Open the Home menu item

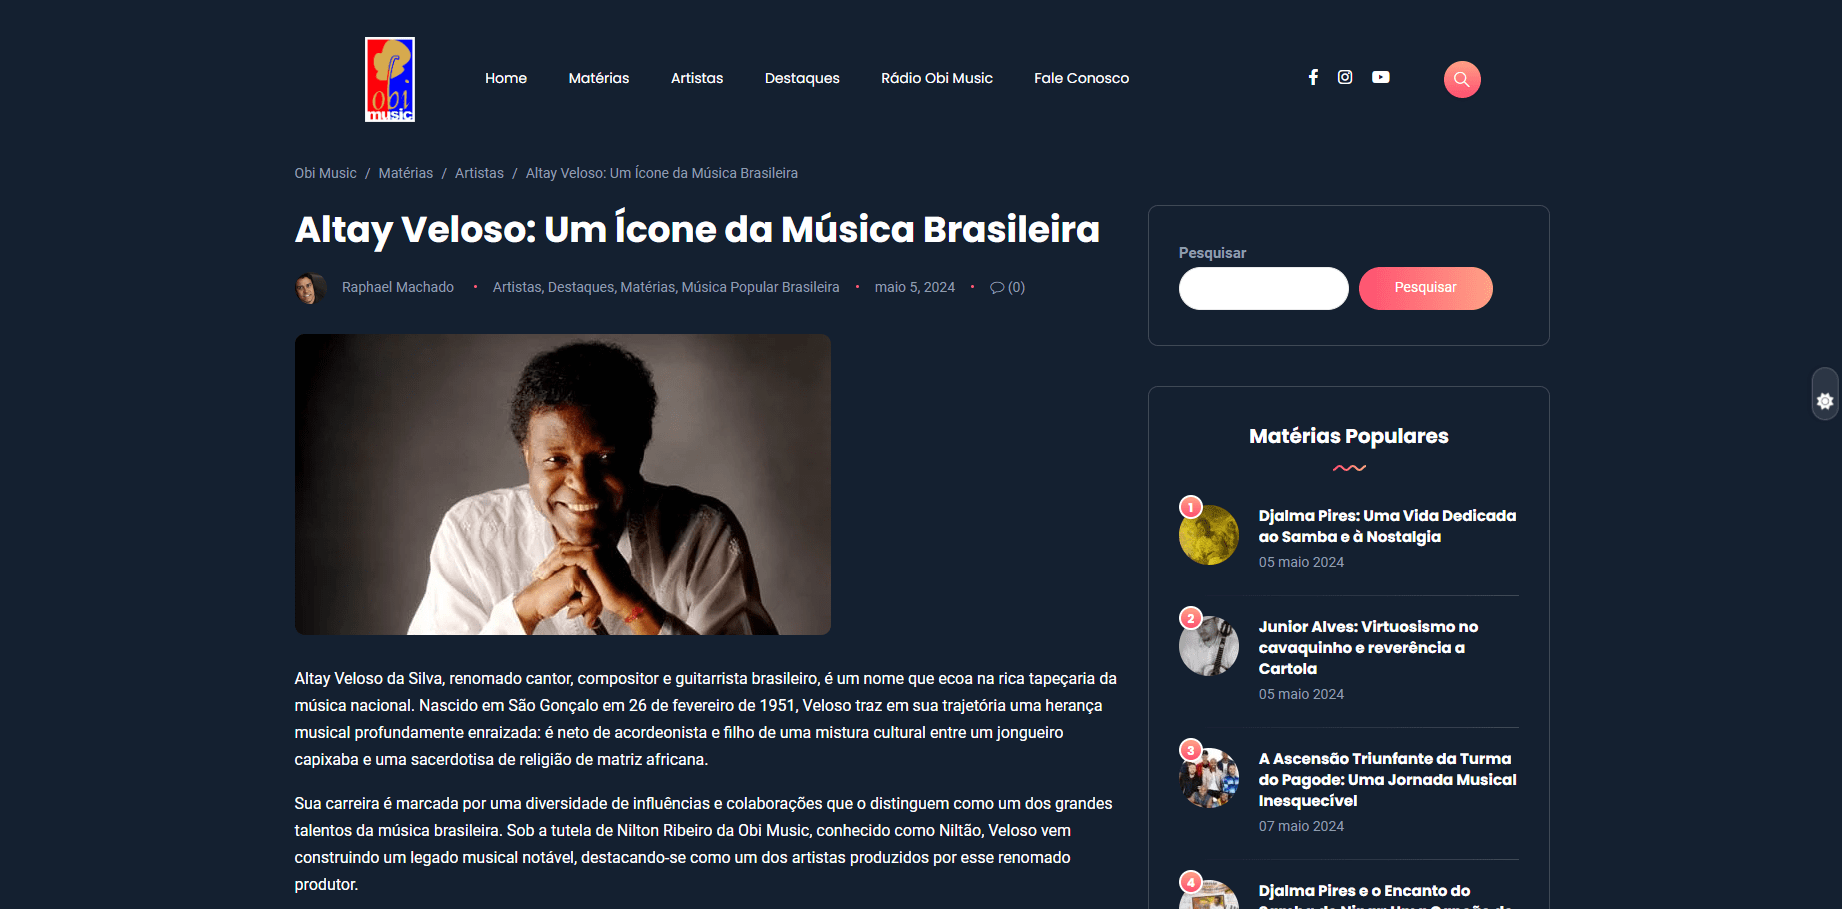tap(506, 78)
